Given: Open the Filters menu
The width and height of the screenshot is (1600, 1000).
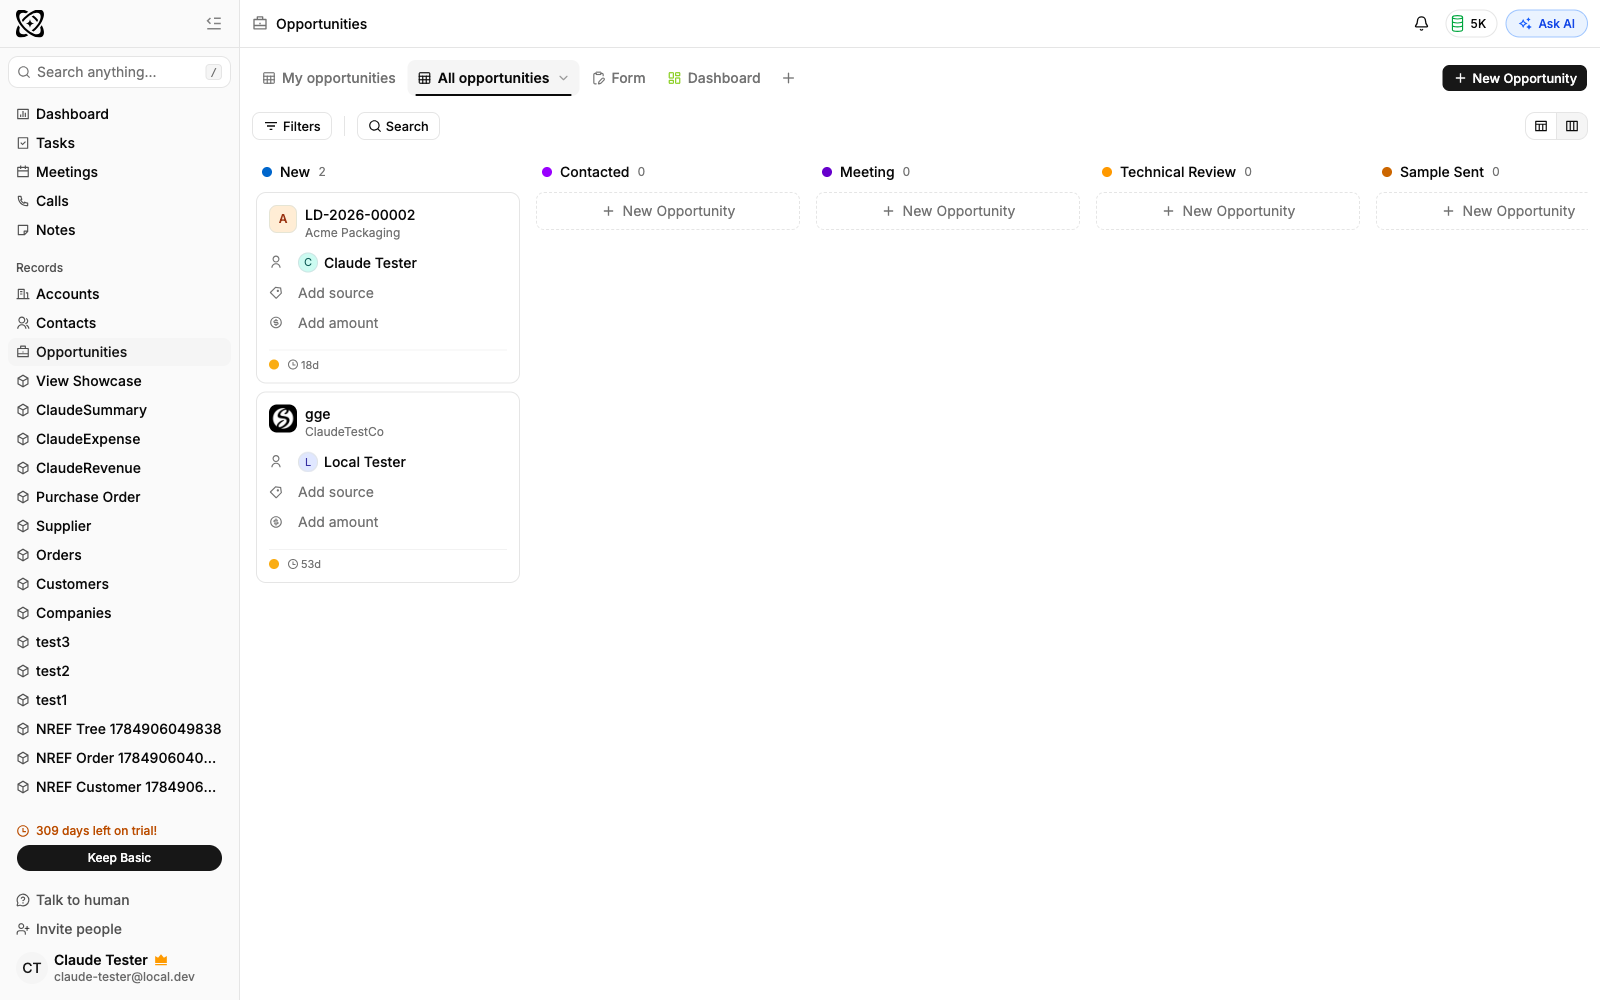Looking at the screenshot, I should pos(292,126).
